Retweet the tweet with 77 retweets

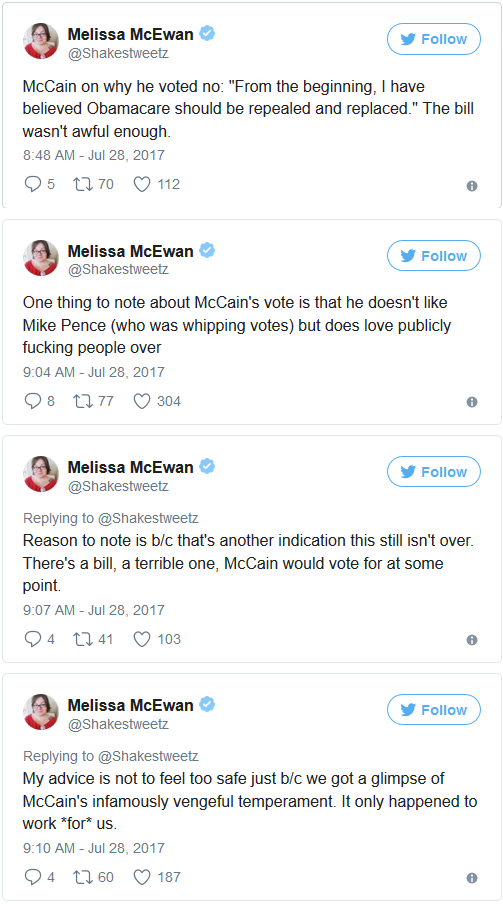click(x=82, y=401)
